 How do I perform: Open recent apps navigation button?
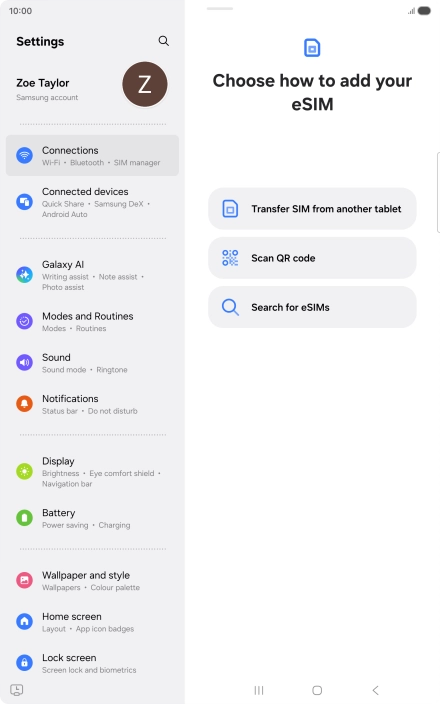click(x=259, y=690)
